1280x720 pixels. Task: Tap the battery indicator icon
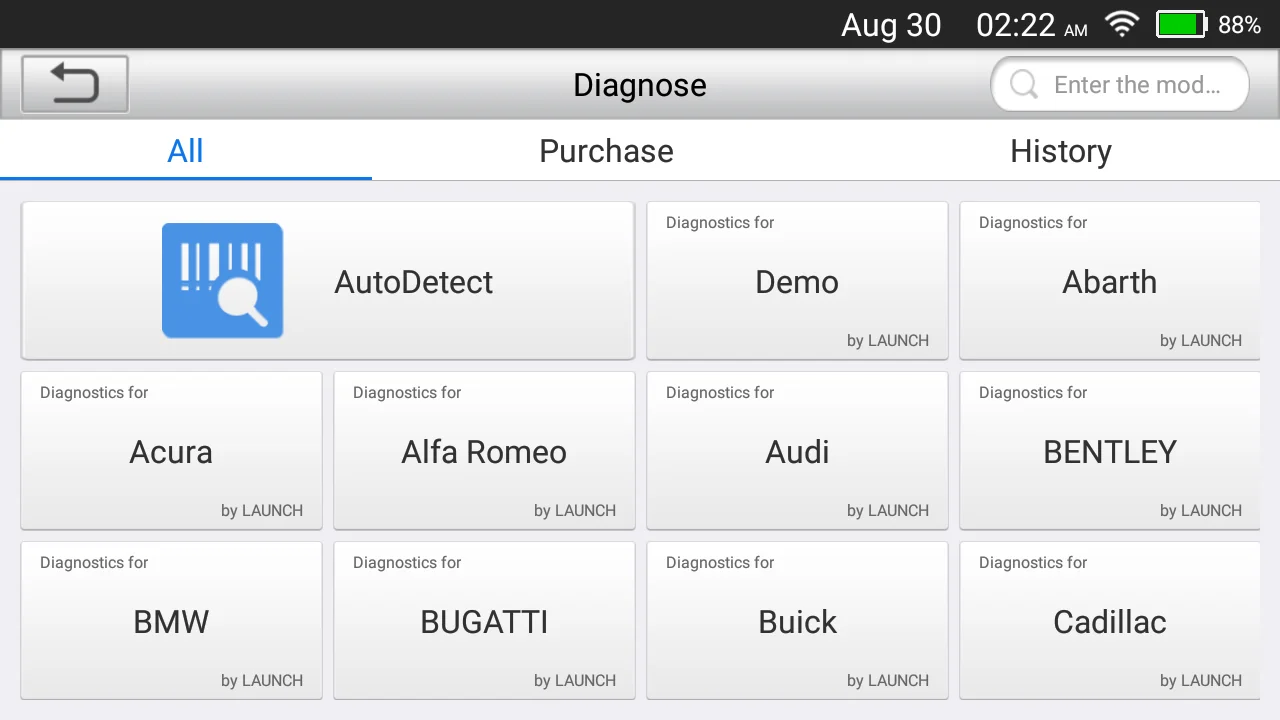point(1182,25)
